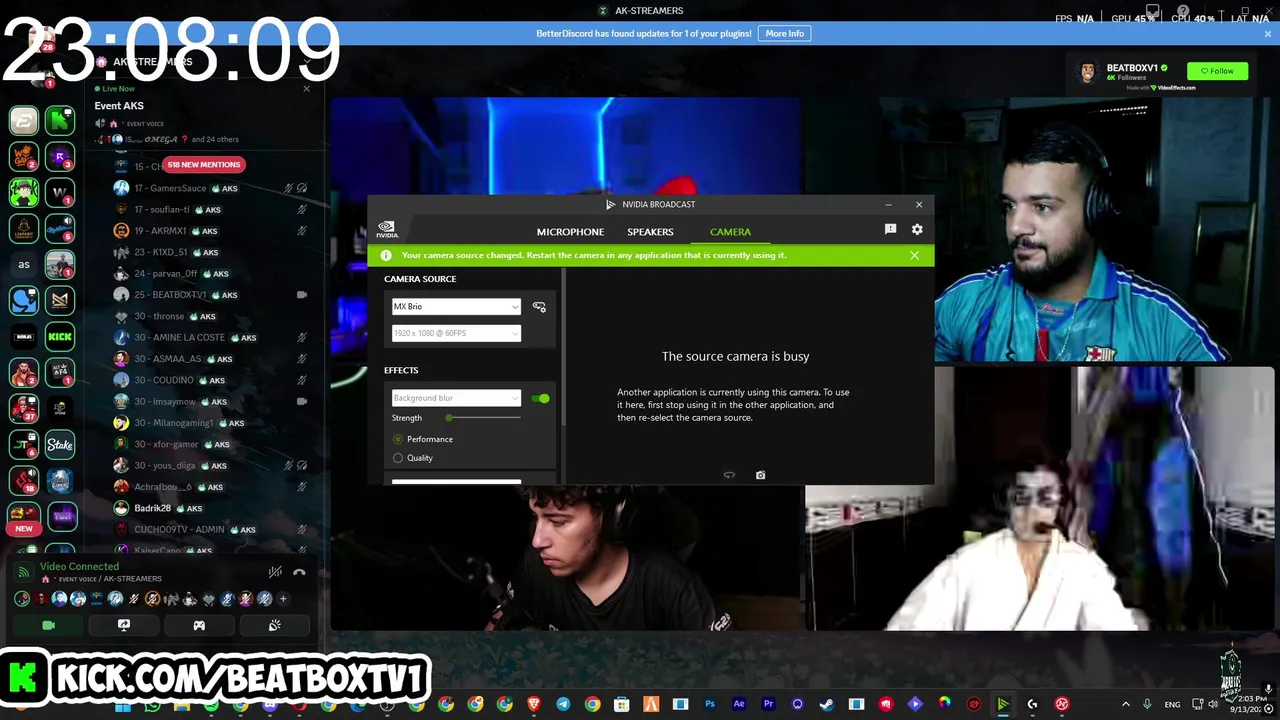Select voice user 30 - AMINE LA COSTE

(208, 337)
